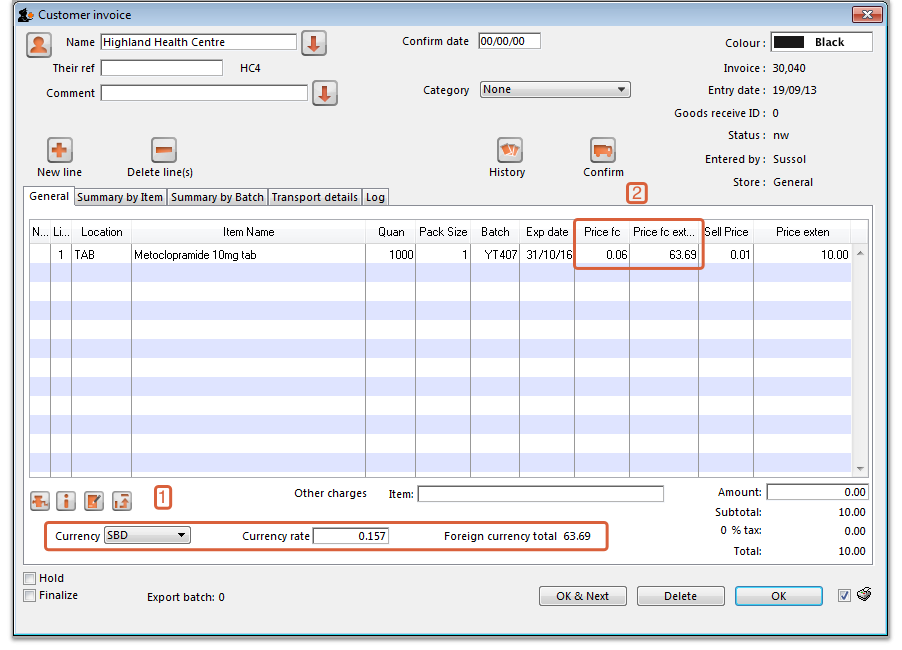Tick the Finalize checkbox
Image resolution: width=902 pixels, height=650 pixels.
tap(30, 595)
